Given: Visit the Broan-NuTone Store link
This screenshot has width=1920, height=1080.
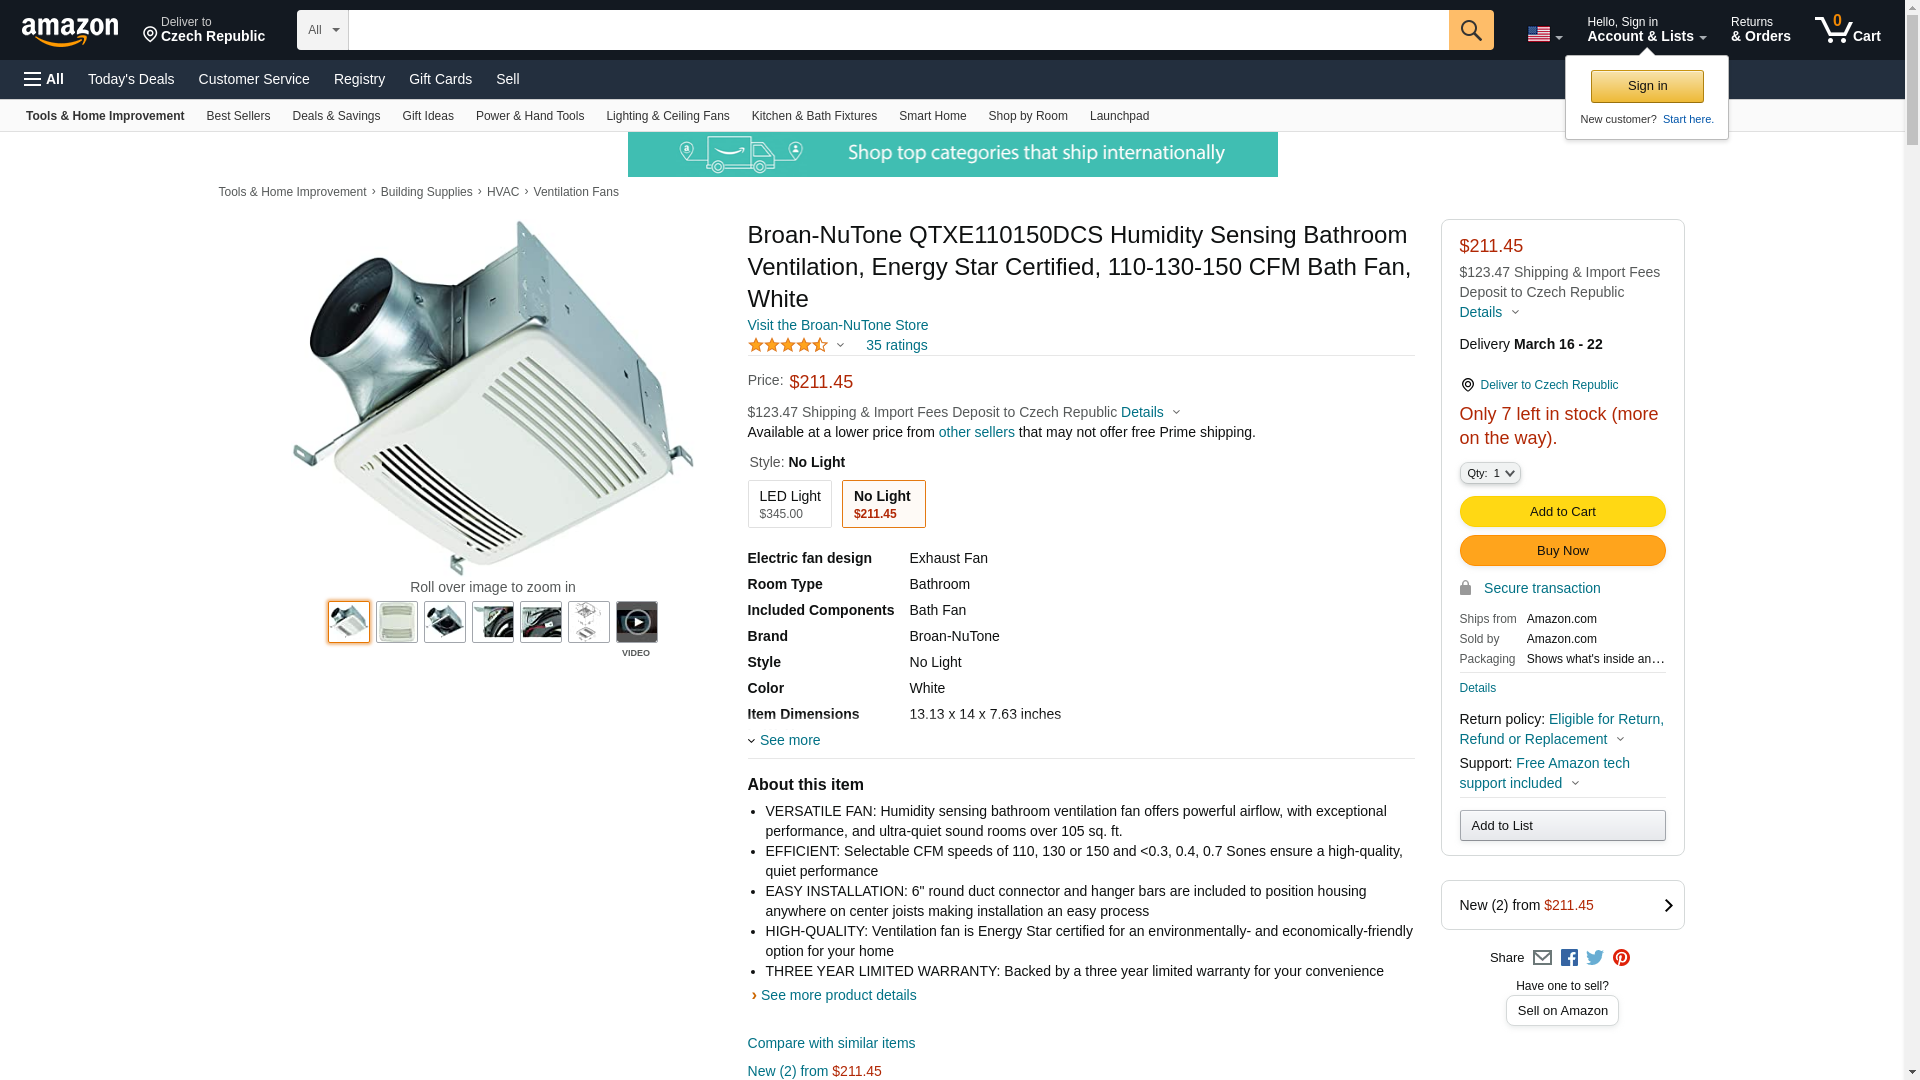Looking at the screenshot, I should click(x=837, y=325).
